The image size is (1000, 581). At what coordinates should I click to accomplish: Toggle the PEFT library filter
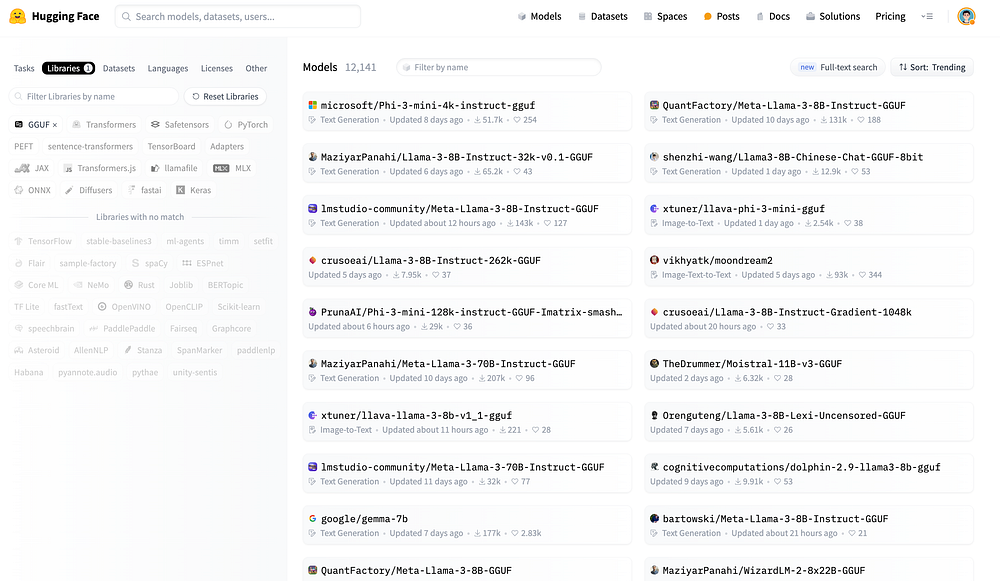tap(24, 146)
